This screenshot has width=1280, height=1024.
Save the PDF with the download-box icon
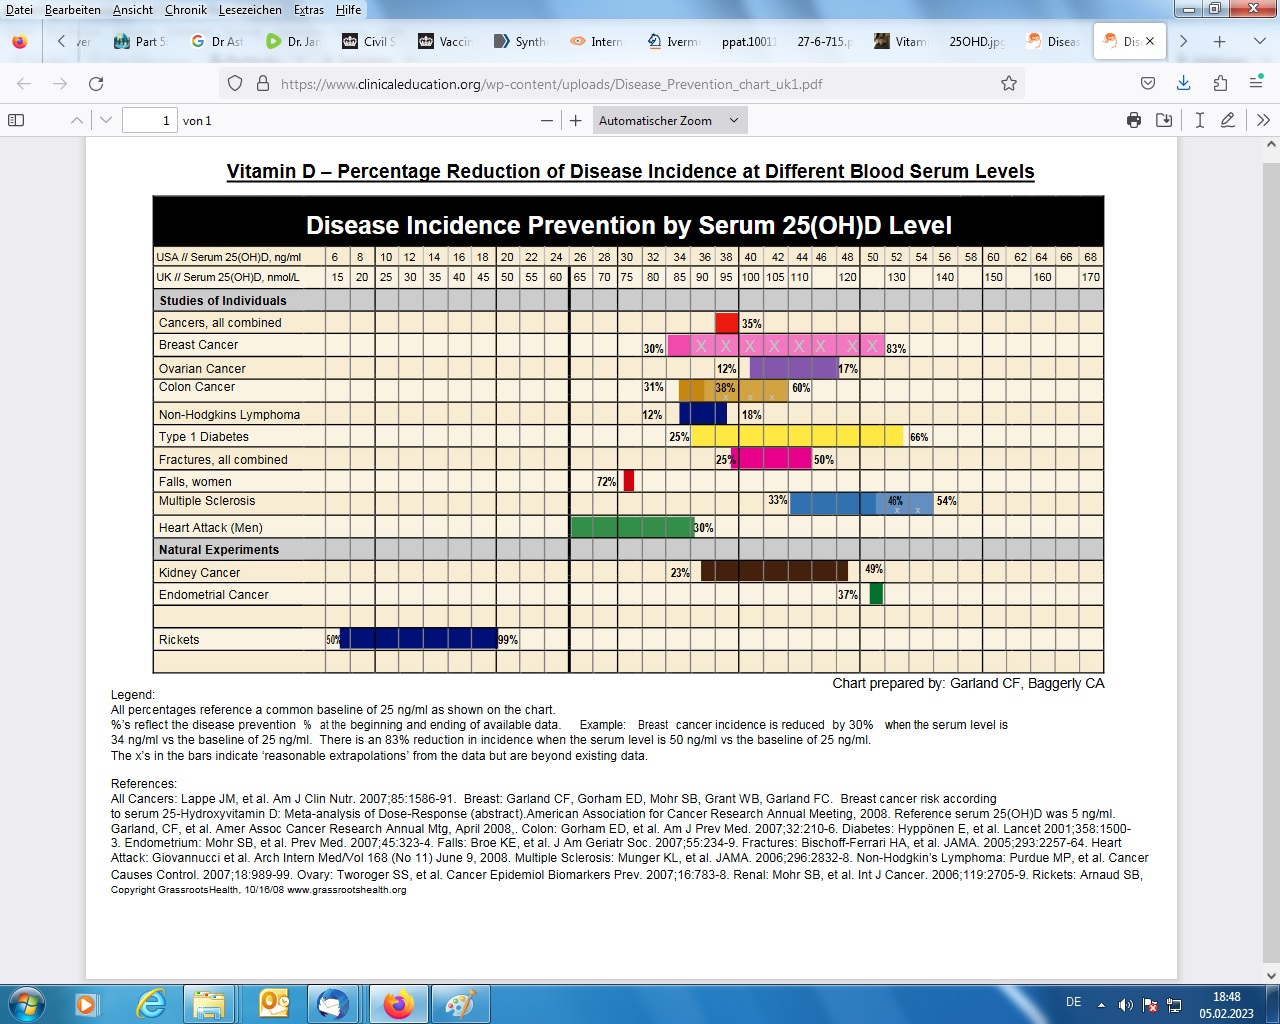(1164, 120)
